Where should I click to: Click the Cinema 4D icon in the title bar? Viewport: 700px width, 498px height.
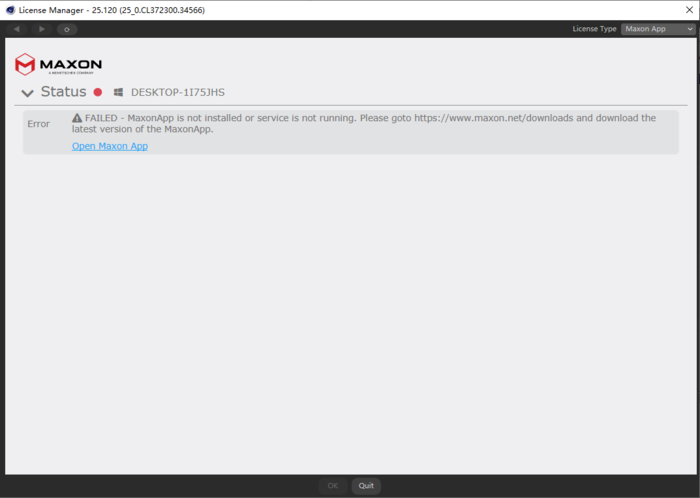point(9,9)
